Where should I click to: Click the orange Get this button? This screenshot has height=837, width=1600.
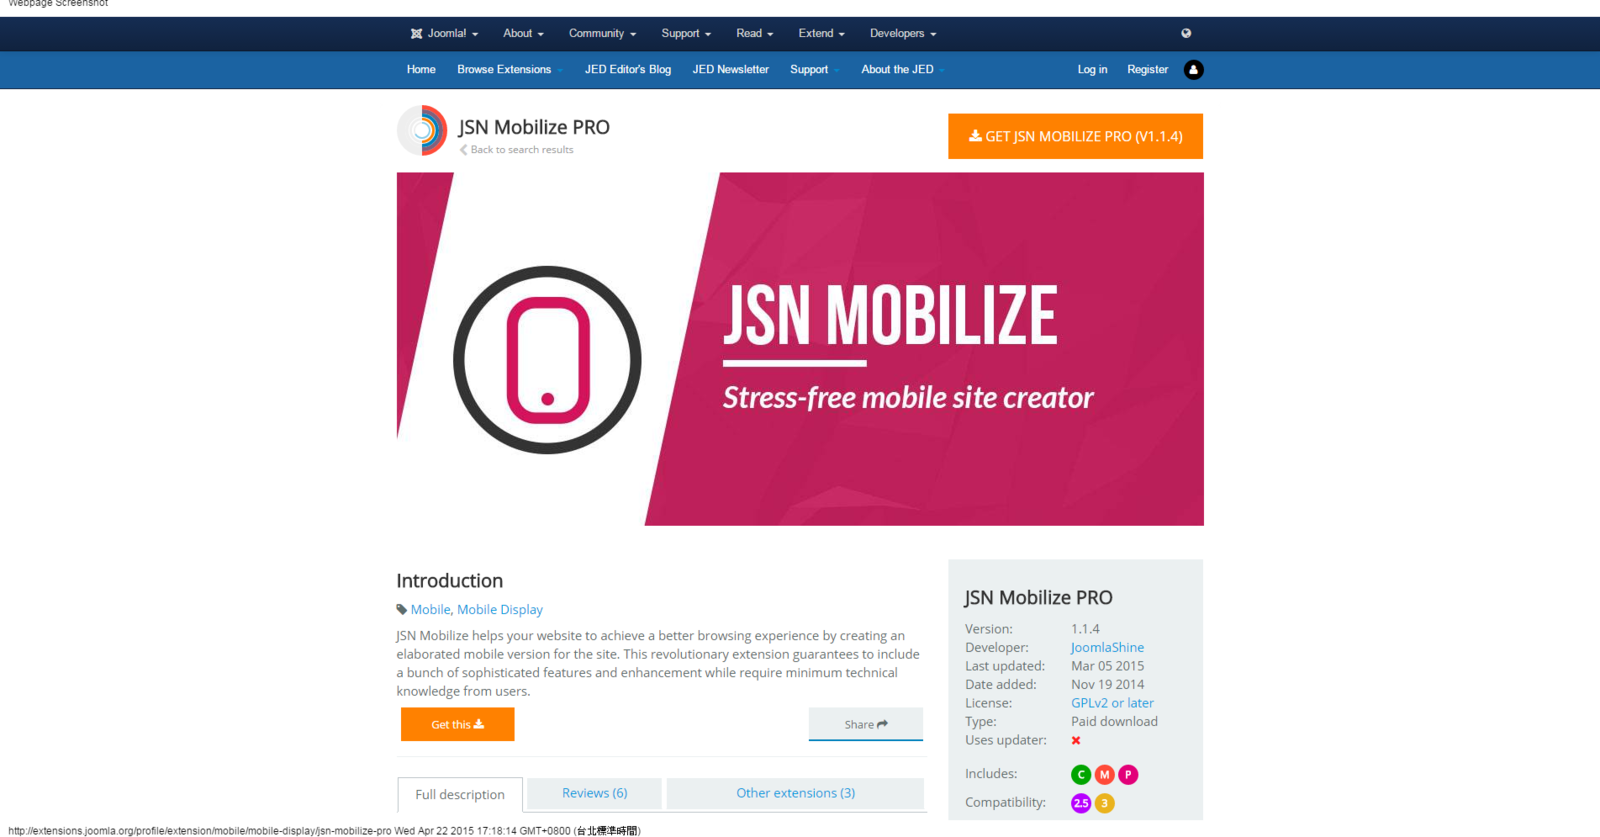coord(457,724)
